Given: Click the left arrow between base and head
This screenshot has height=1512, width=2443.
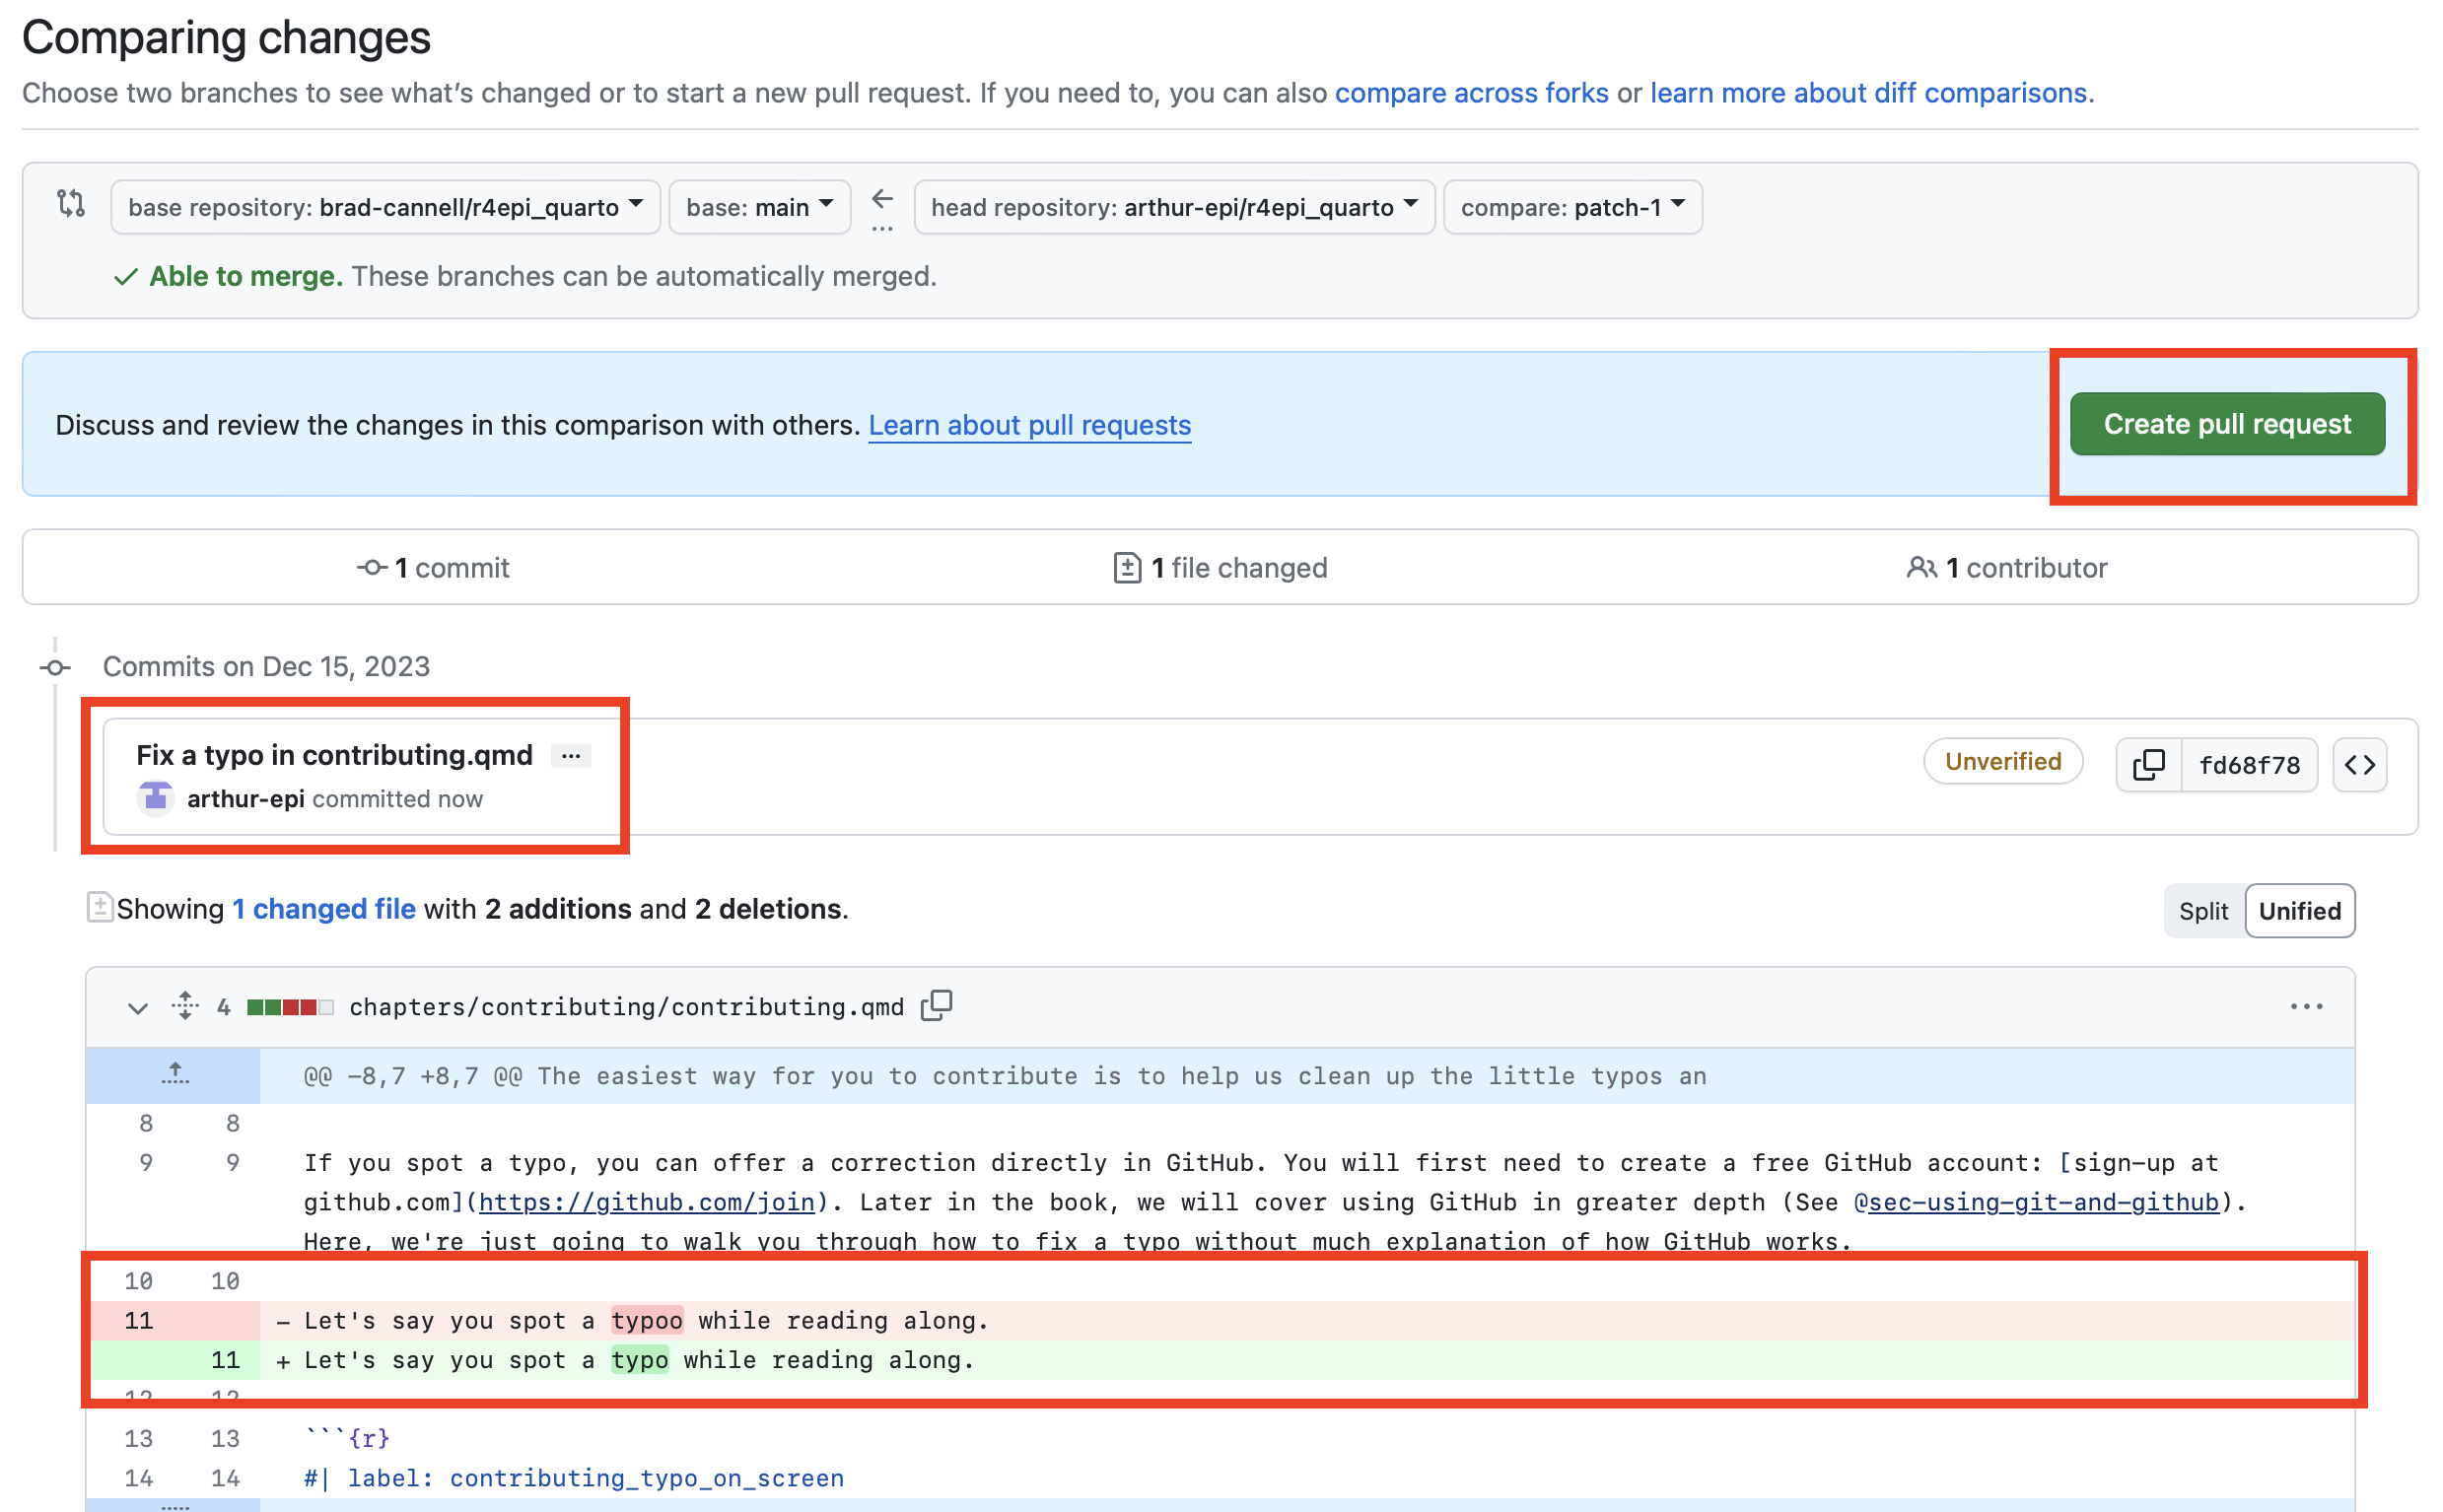Looking at the screenshot, I should click(881, 199).
